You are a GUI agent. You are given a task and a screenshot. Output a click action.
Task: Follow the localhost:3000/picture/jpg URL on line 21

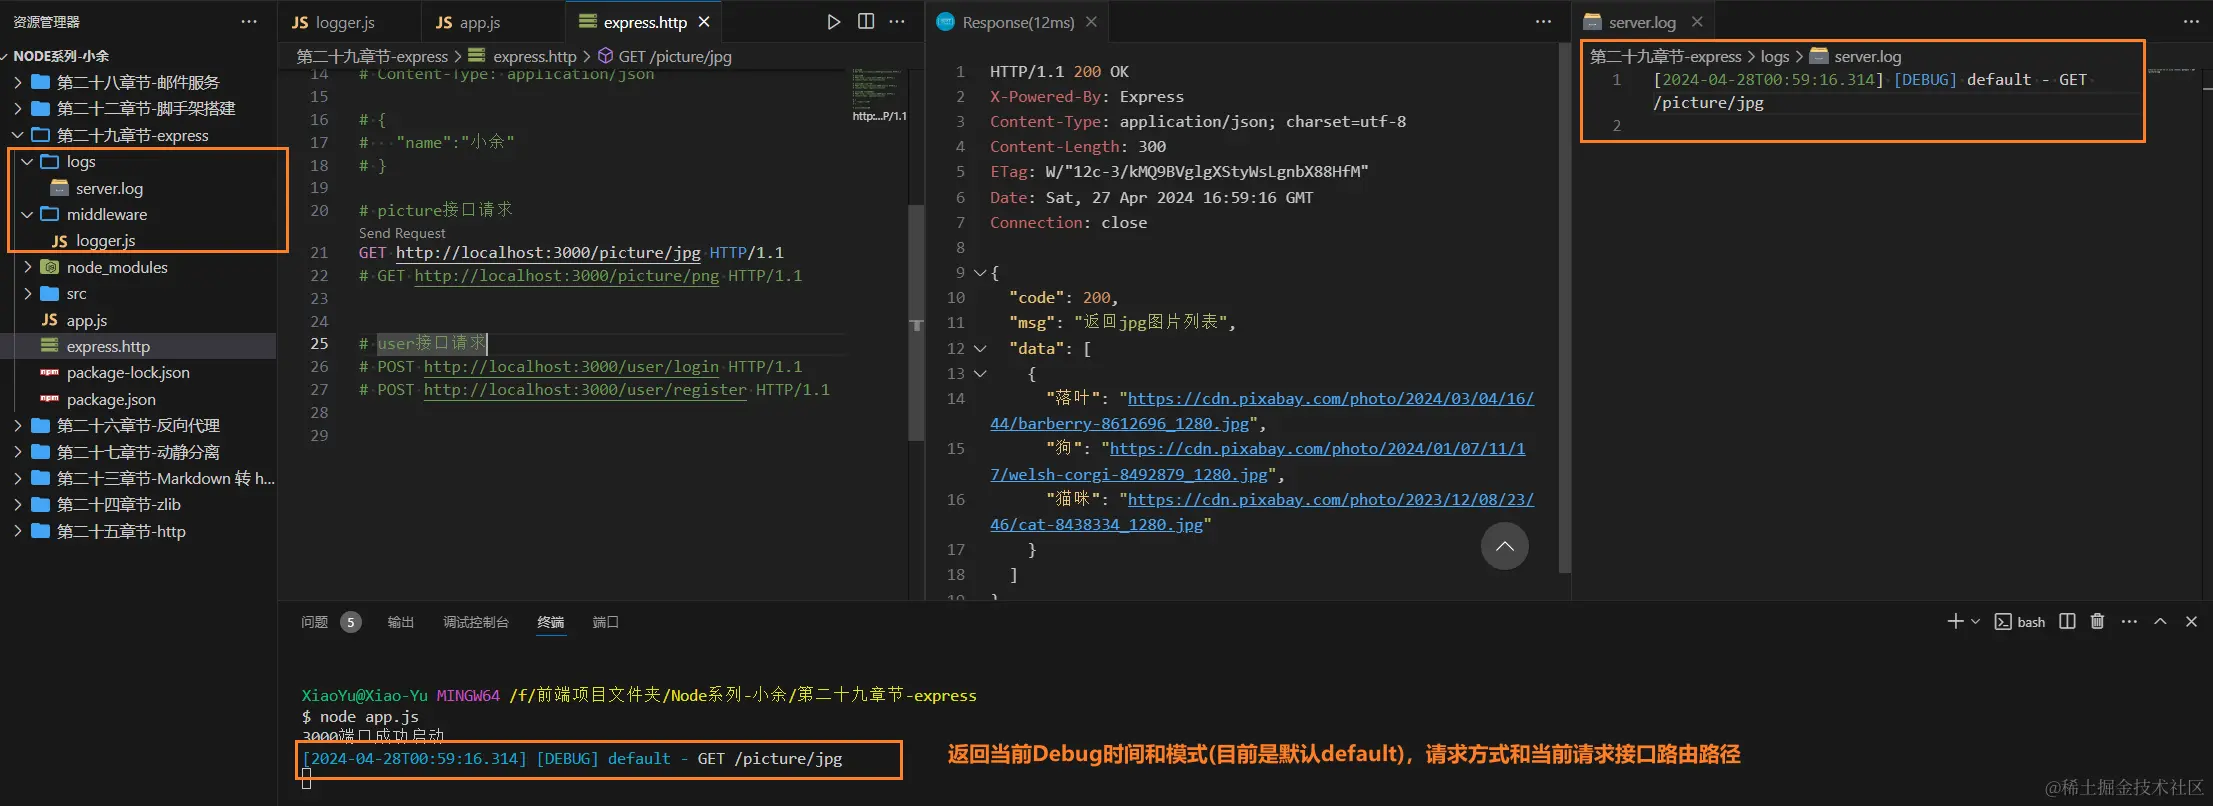pyautogui.click(x=548, y=252)
